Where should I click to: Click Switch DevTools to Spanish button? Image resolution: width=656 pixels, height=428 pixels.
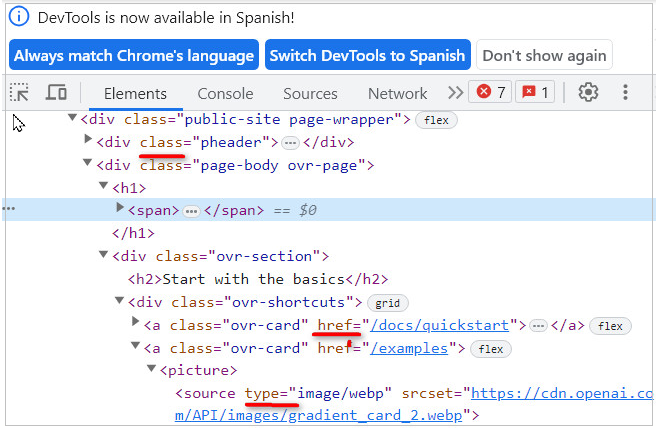coord(367,55)
